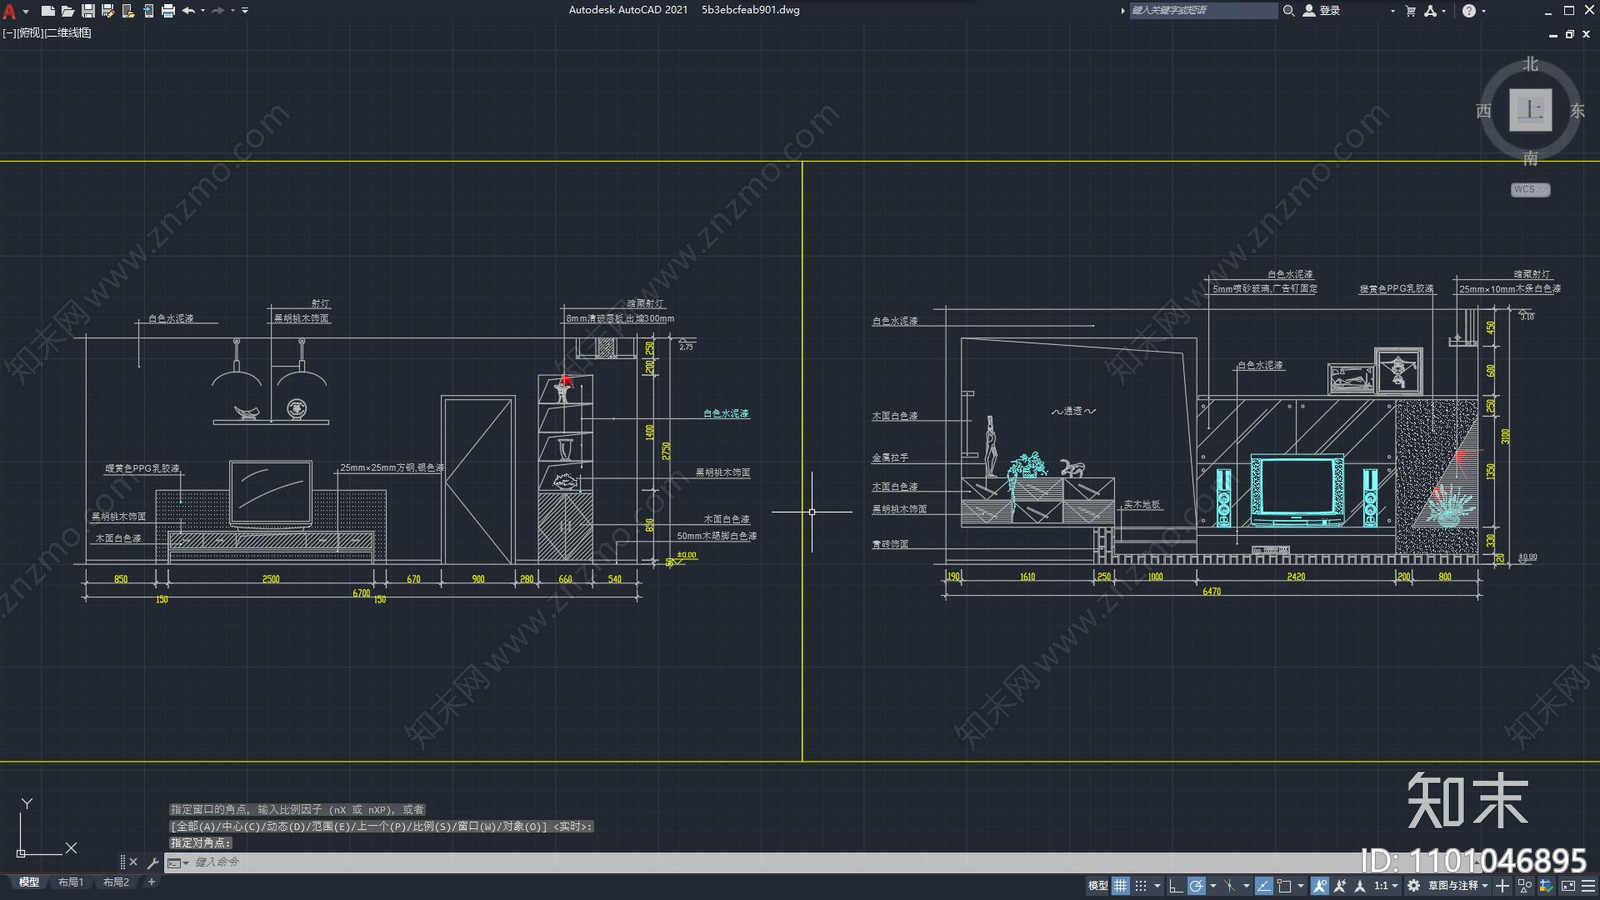1600x900 pixels.
Task: Close the command line with X icon
Action: [133, 862]
